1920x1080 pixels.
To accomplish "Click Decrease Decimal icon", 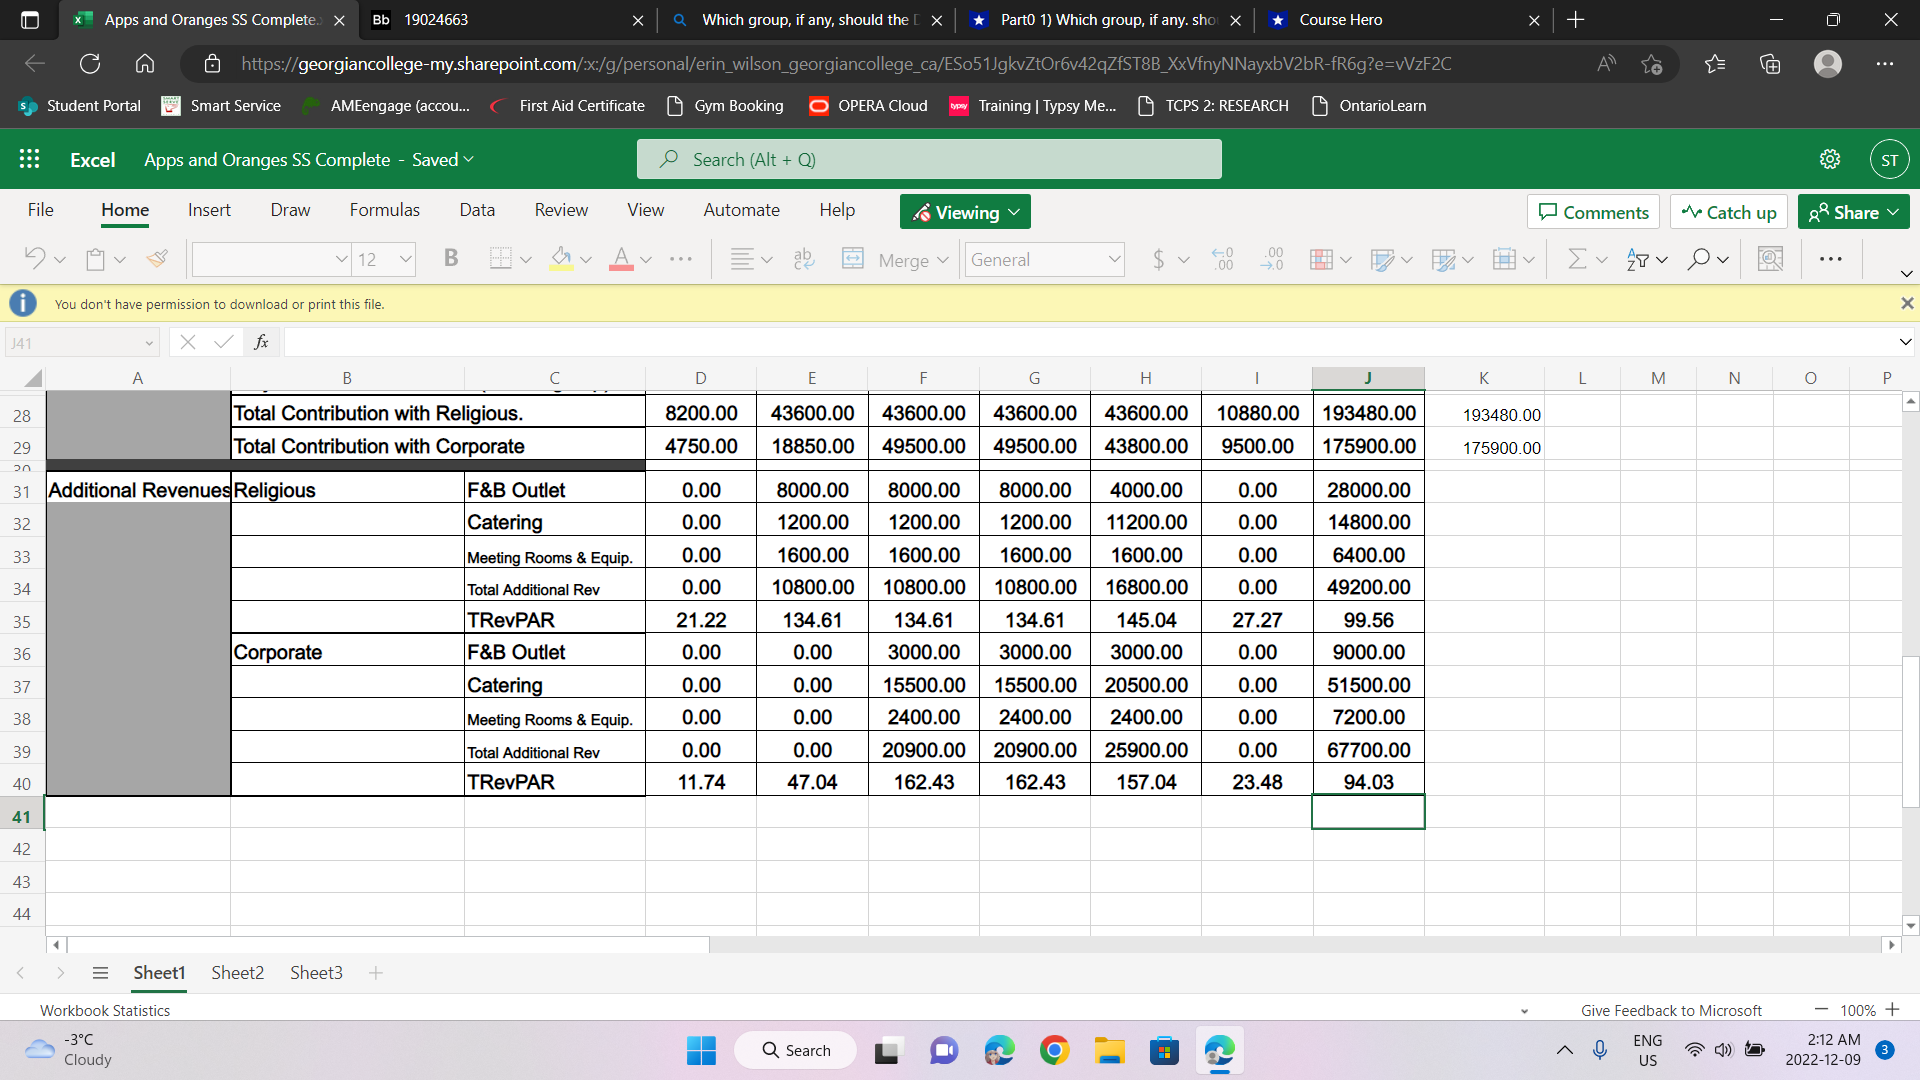I will click(1272, 259).
